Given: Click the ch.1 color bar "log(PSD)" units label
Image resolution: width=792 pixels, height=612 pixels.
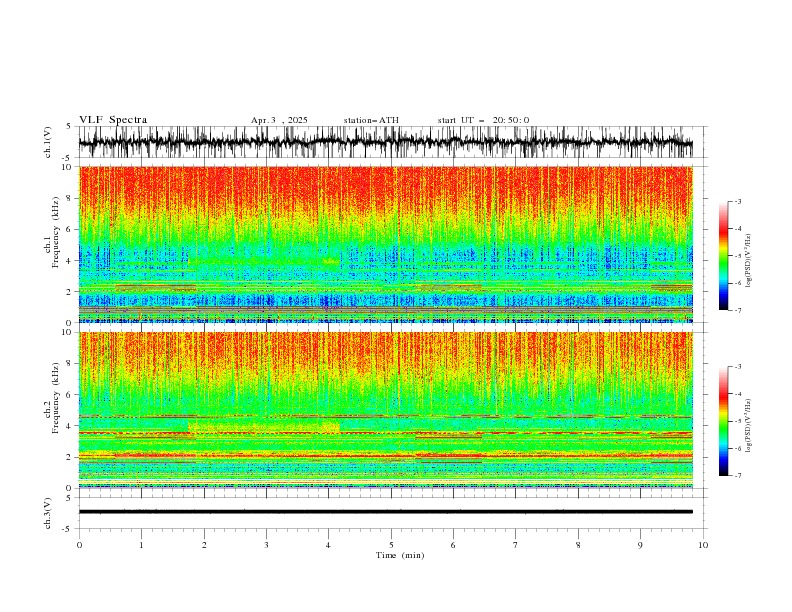Looking at the screenshot, I should [x=749, y=261].
